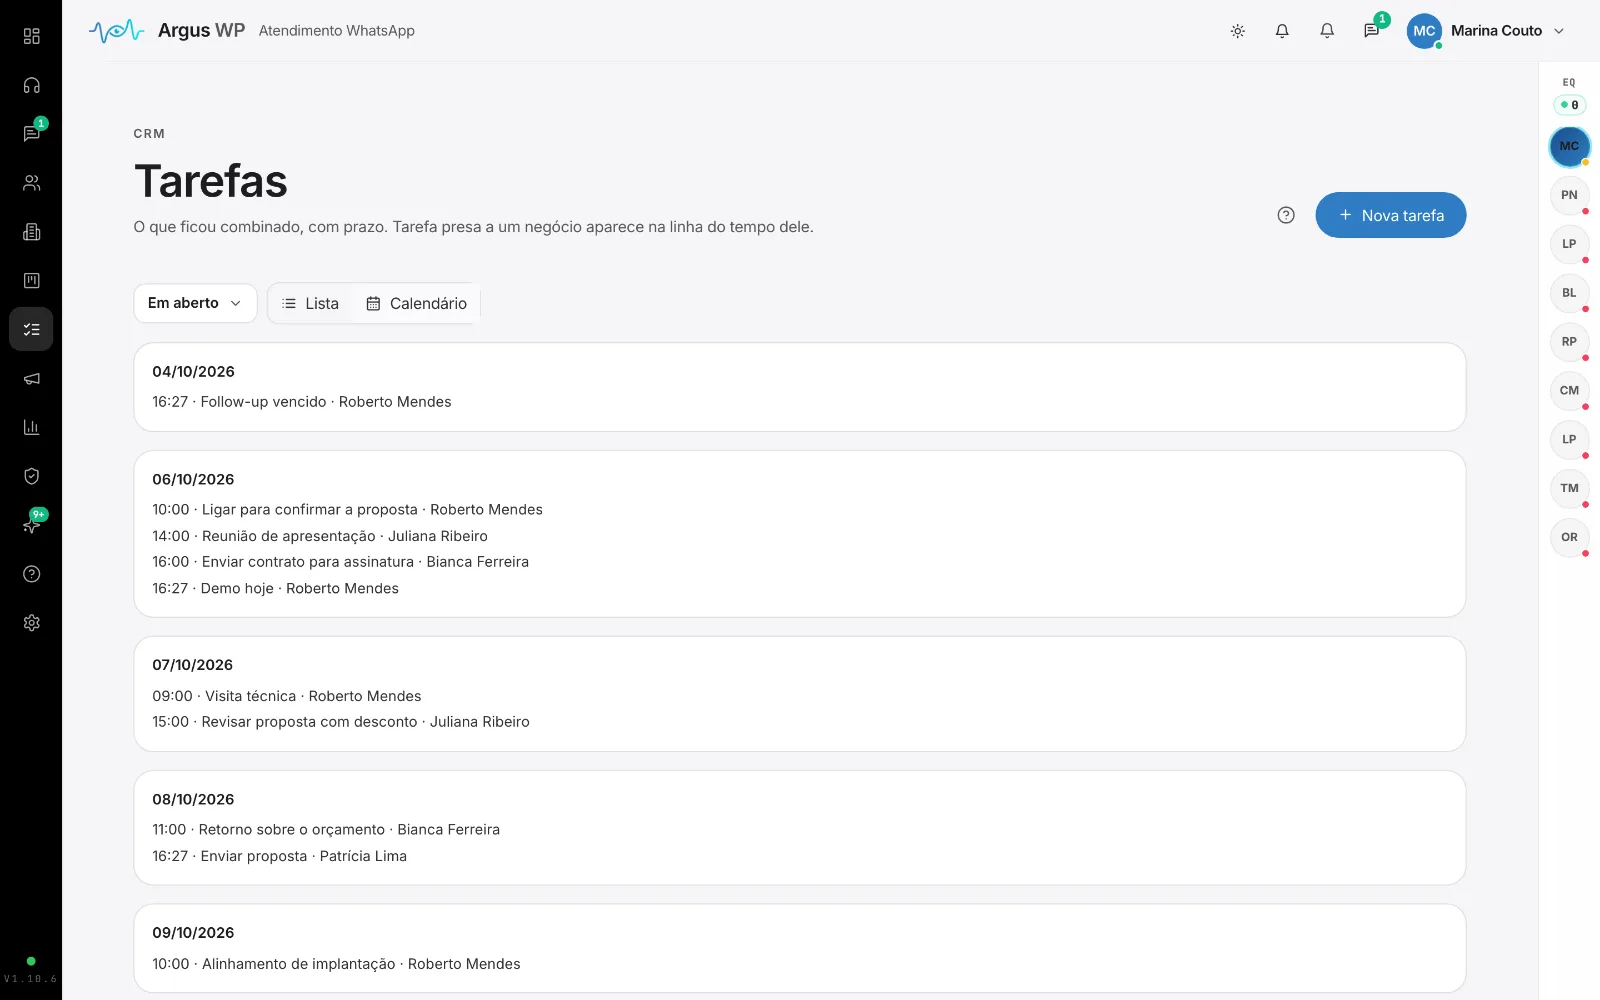The width and height of the screenshot is (1600, 1000).
Task: Open the headset support icon in sidebar
Action: tap(31, 85)
